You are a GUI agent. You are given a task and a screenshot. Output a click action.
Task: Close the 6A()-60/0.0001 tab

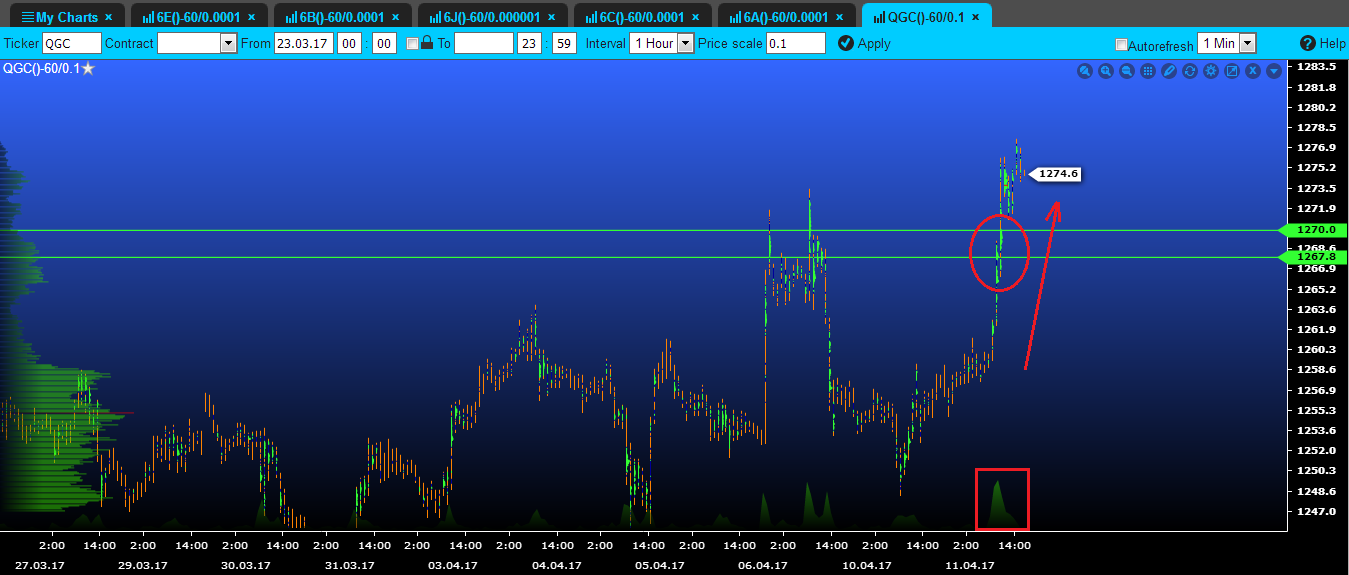[x=839, y=17]
